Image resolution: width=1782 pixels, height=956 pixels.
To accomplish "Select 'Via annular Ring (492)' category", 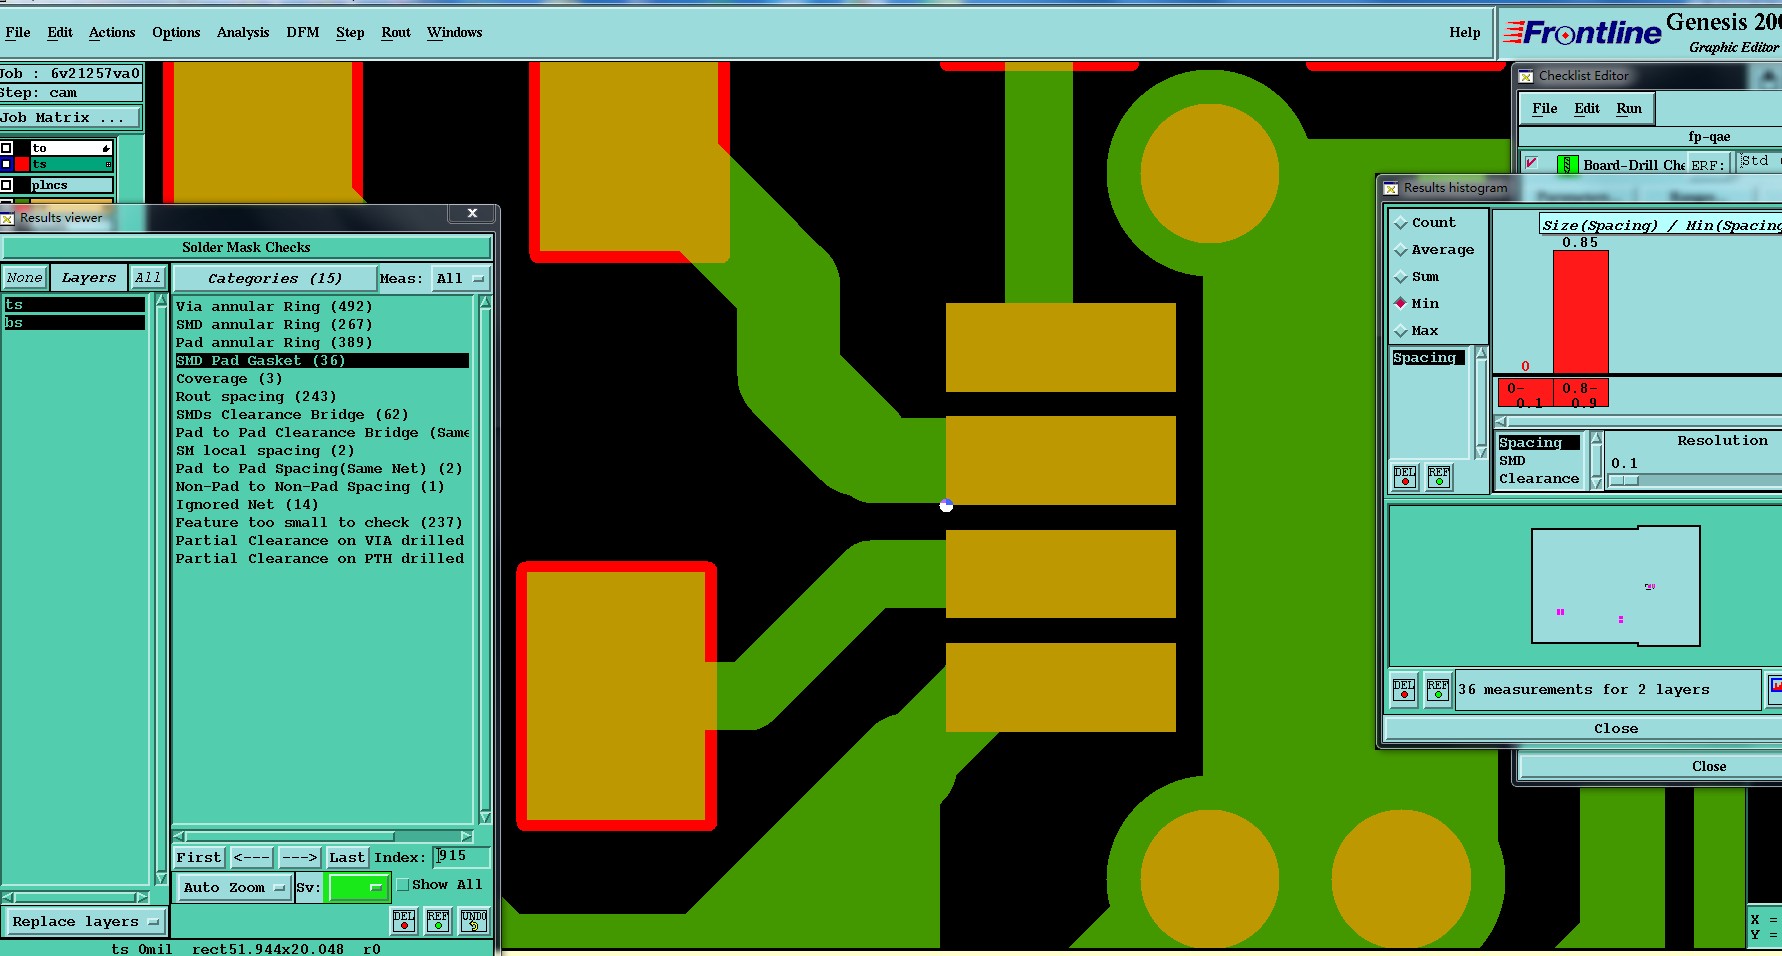I will tap(274, 306).
